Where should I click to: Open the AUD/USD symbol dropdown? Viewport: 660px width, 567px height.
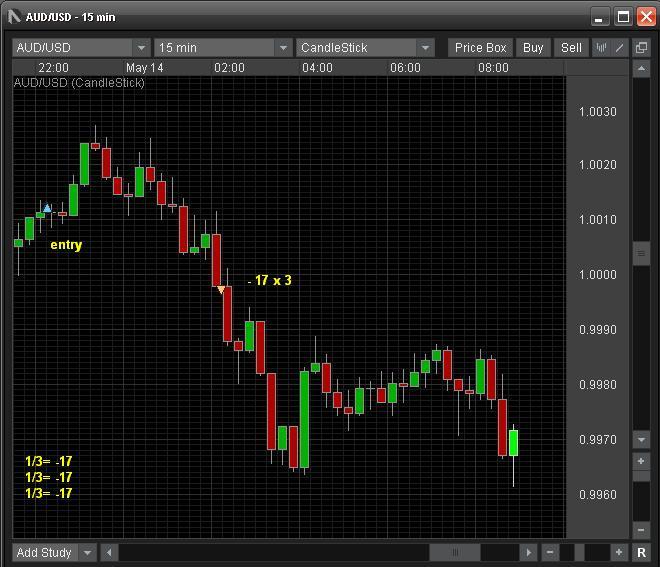click(x=140, y=48)
